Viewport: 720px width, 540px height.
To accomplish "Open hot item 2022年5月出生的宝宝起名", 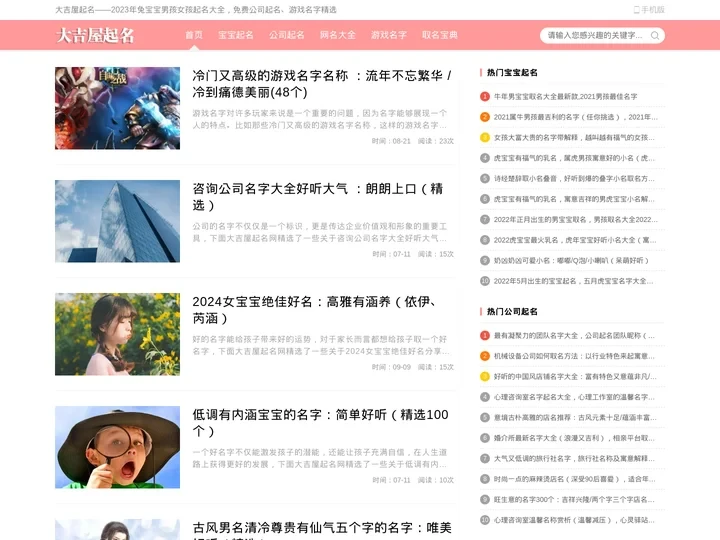I will tap(574, 281).
